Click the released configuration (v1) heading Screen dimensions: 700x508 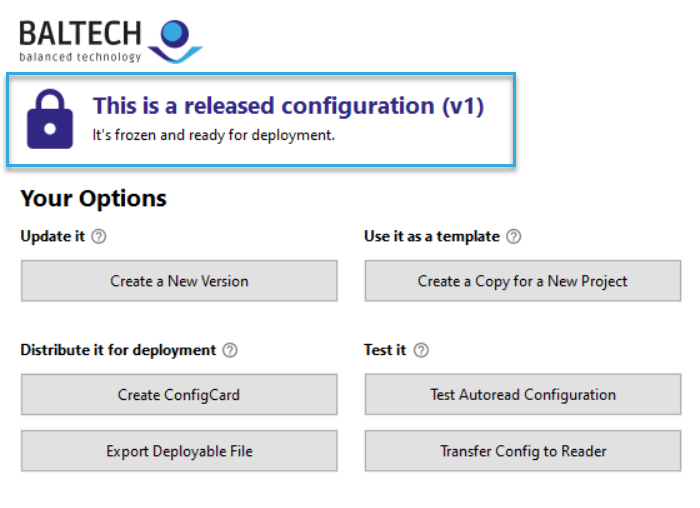click(288, 106)
